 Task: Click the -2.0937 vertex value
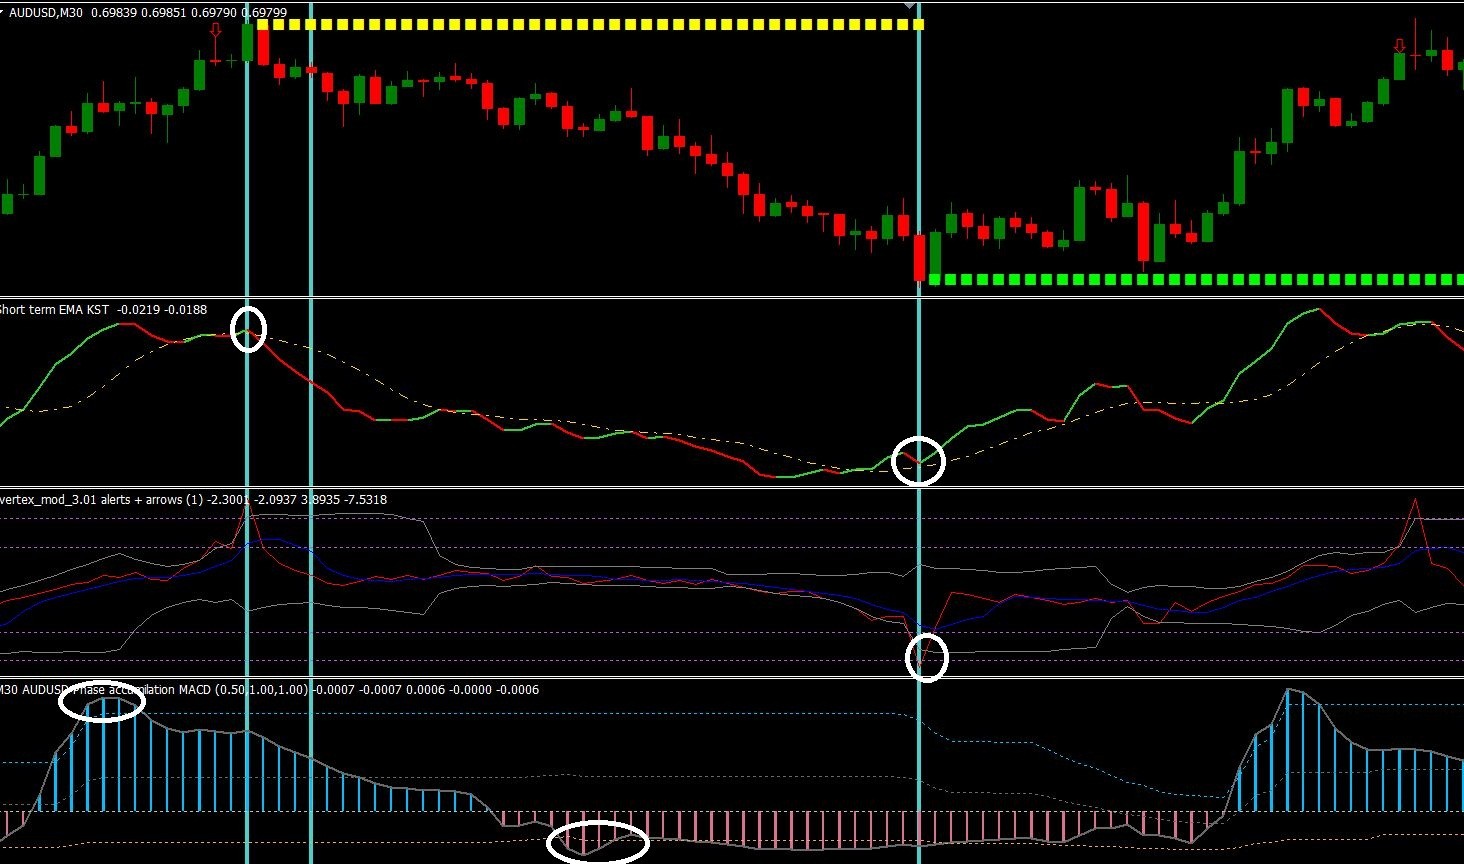(277, 500)
